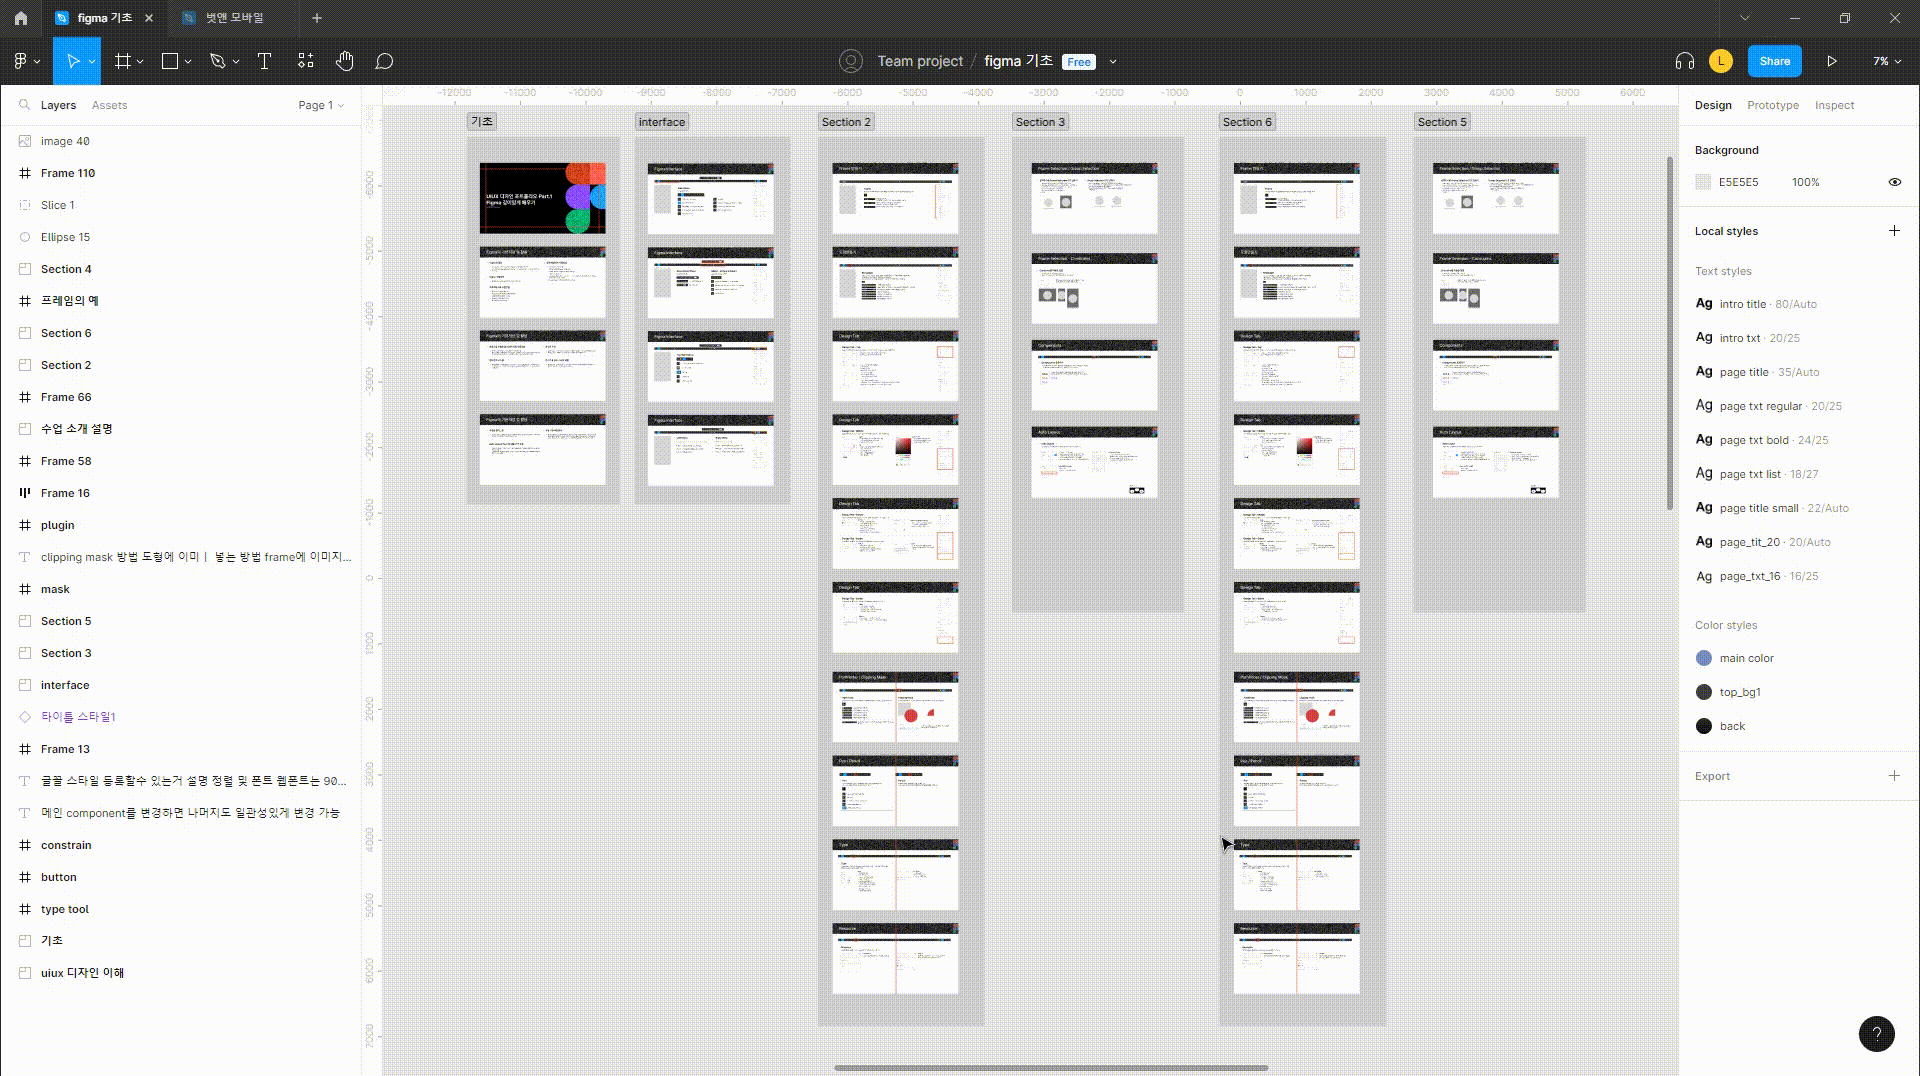1920x1076 pixels.
Task: Click the figma 기초 file name
Action: [x=1018, y=61]
